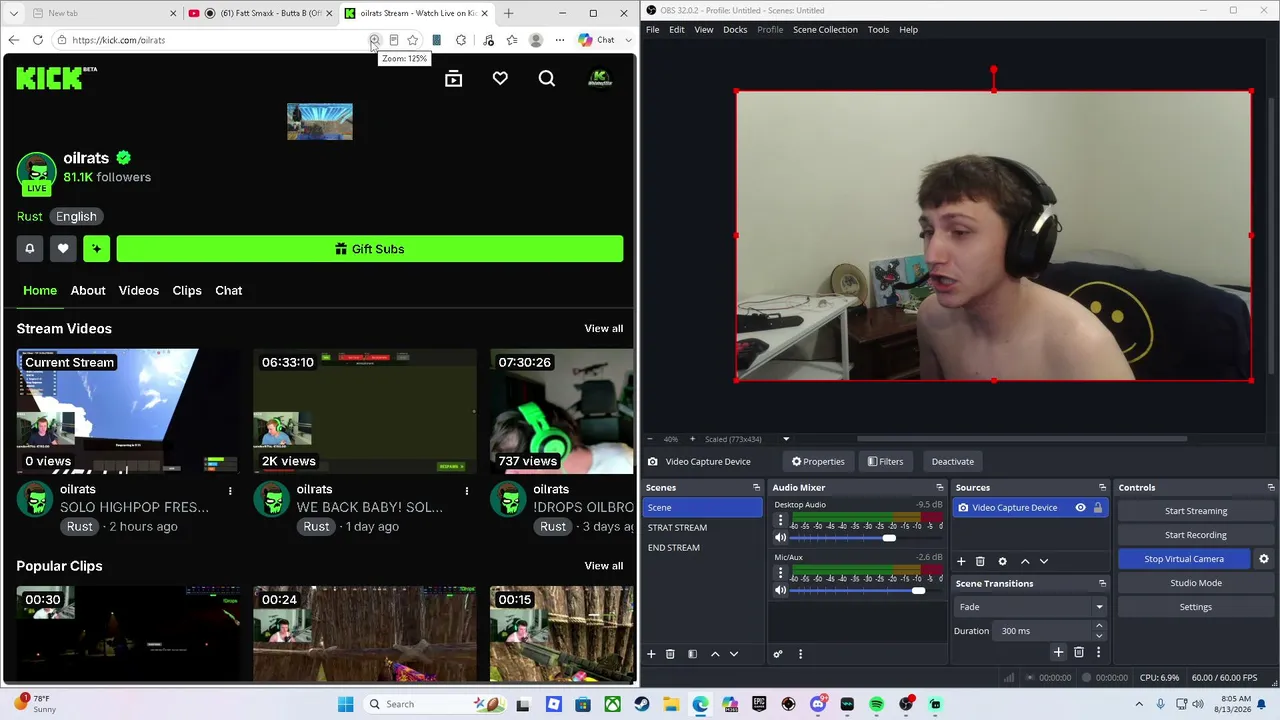Open Kick following feed icon

pyautogui.click(x=453, y=79)
